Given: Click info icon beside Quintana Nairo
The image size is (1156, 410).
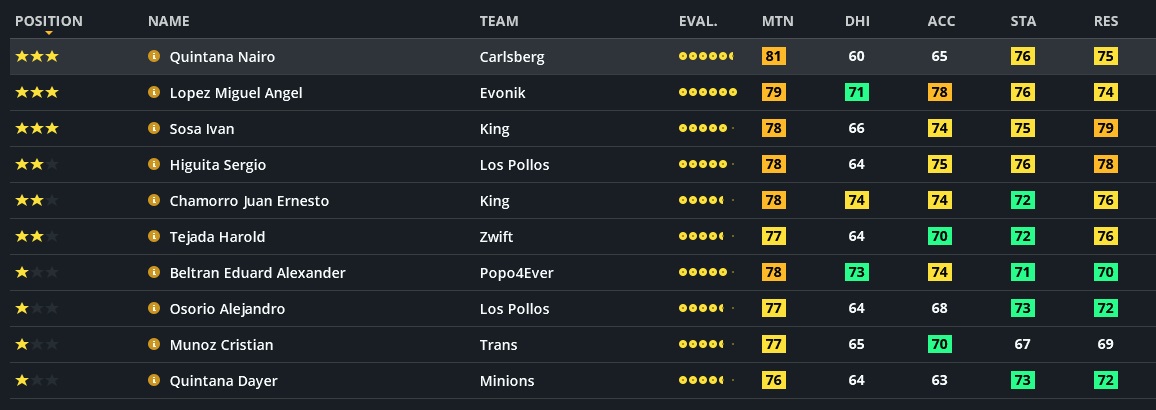Looking at the screenshot, I should tap(154, 57).
